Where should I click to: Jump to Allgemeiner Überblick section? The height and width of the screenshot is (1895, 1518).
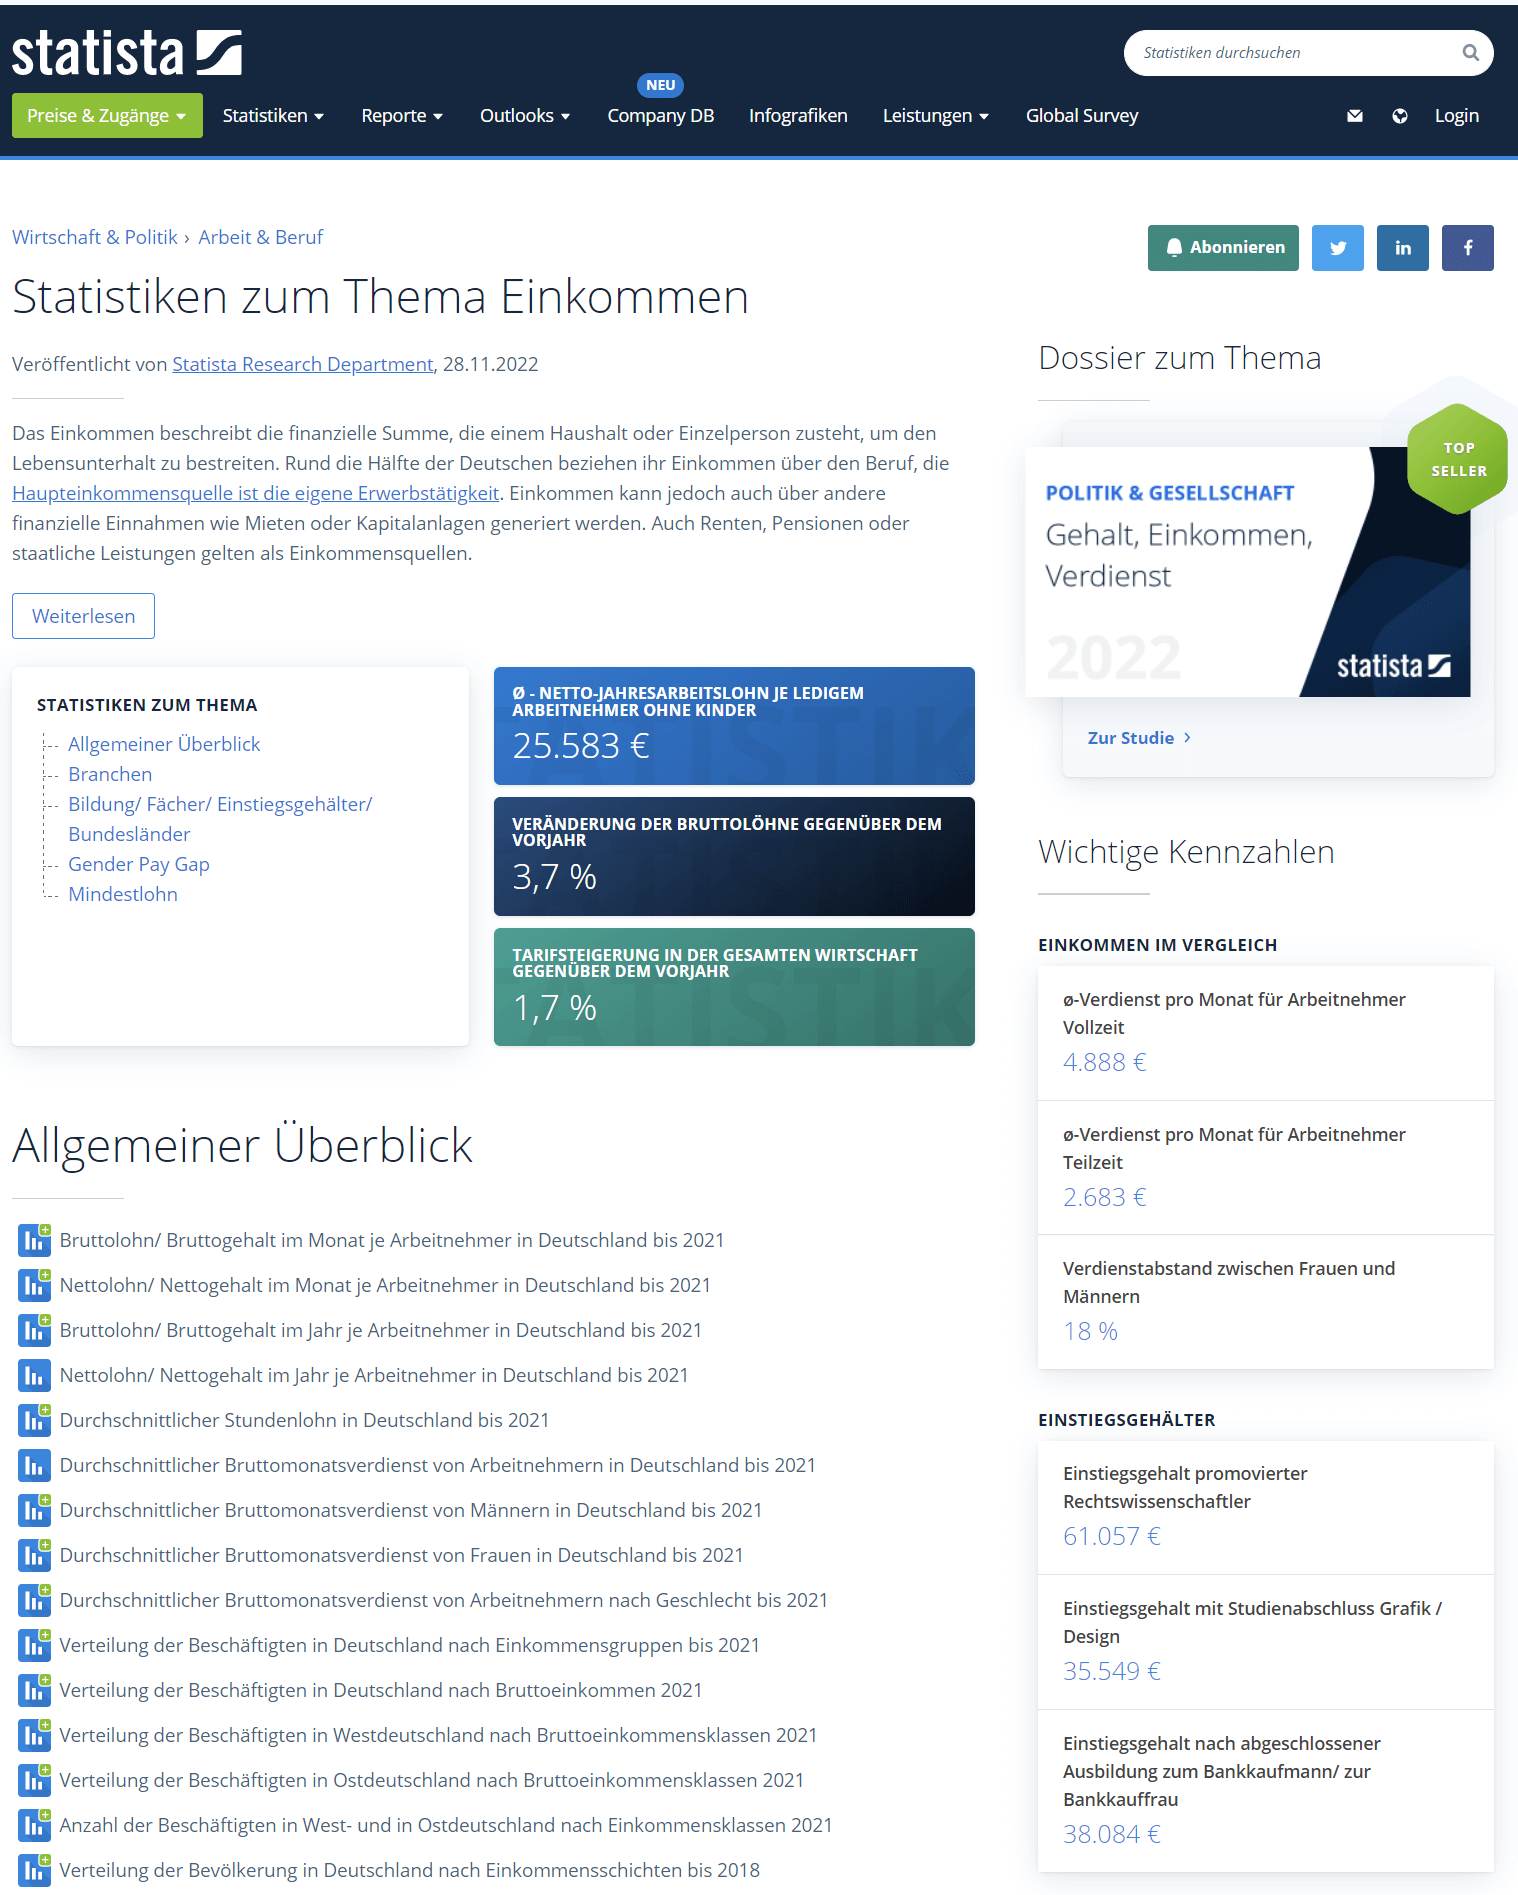tap(164, 744)
